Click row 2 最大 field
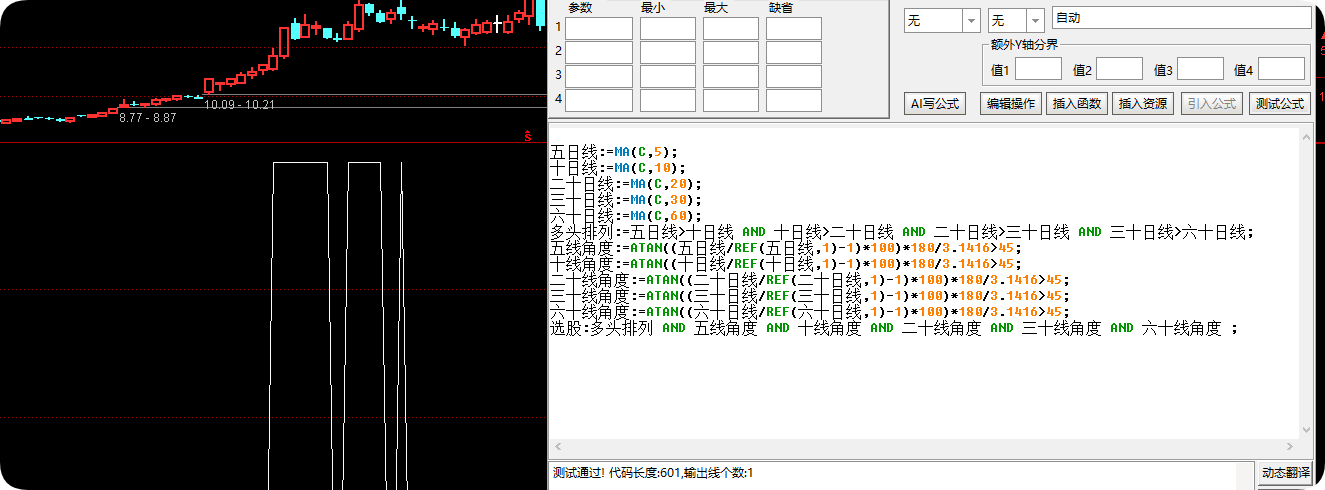 [731, 52]
